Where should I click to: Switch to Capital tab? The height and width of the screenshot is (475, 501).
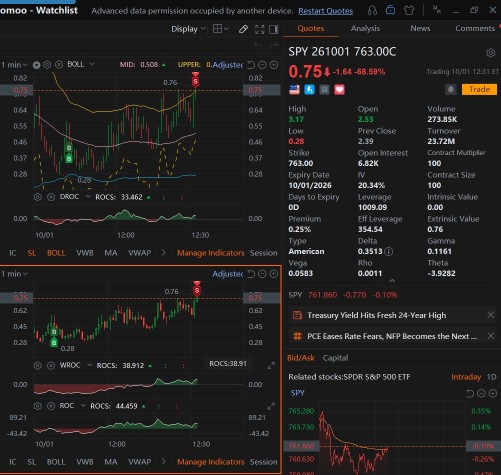pyautogui.click(x=335, y=358)
